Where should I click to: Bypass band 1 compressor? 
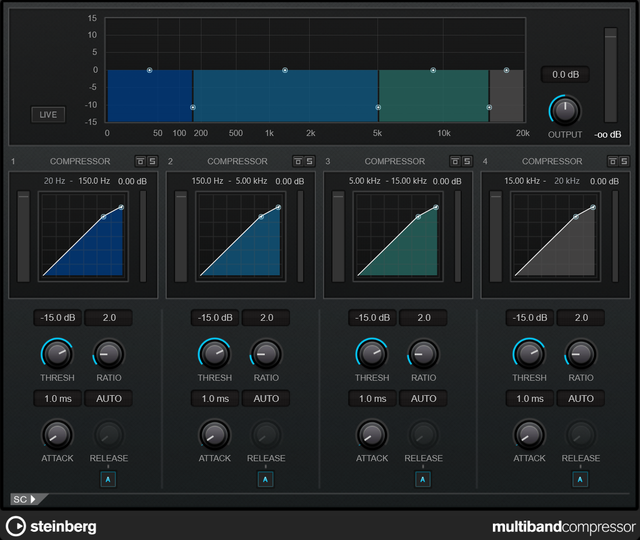tap(140, 161)
